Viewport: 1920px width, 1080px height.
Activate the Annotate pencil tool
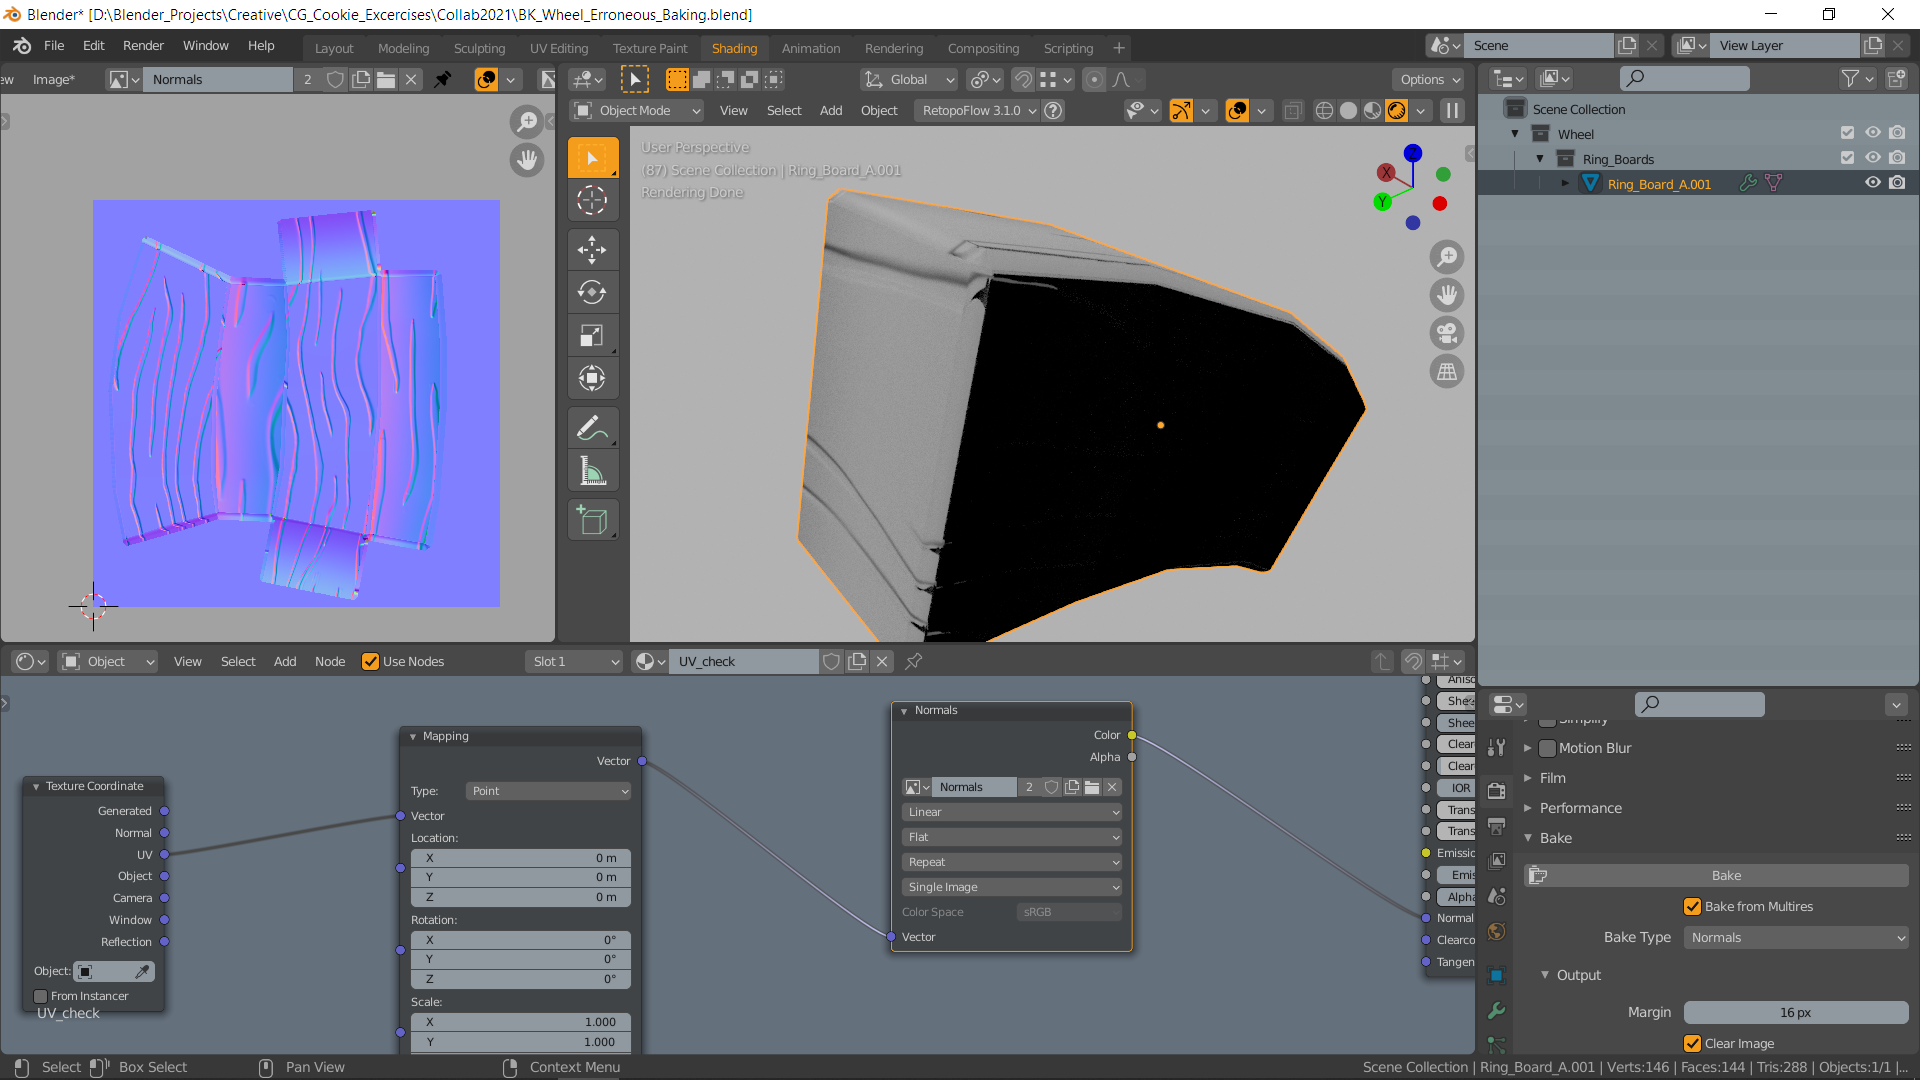(592, 428)
